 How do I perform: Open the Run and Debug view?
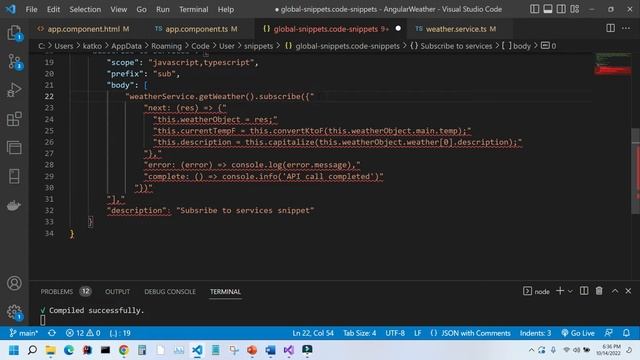[x=14, y=90]
